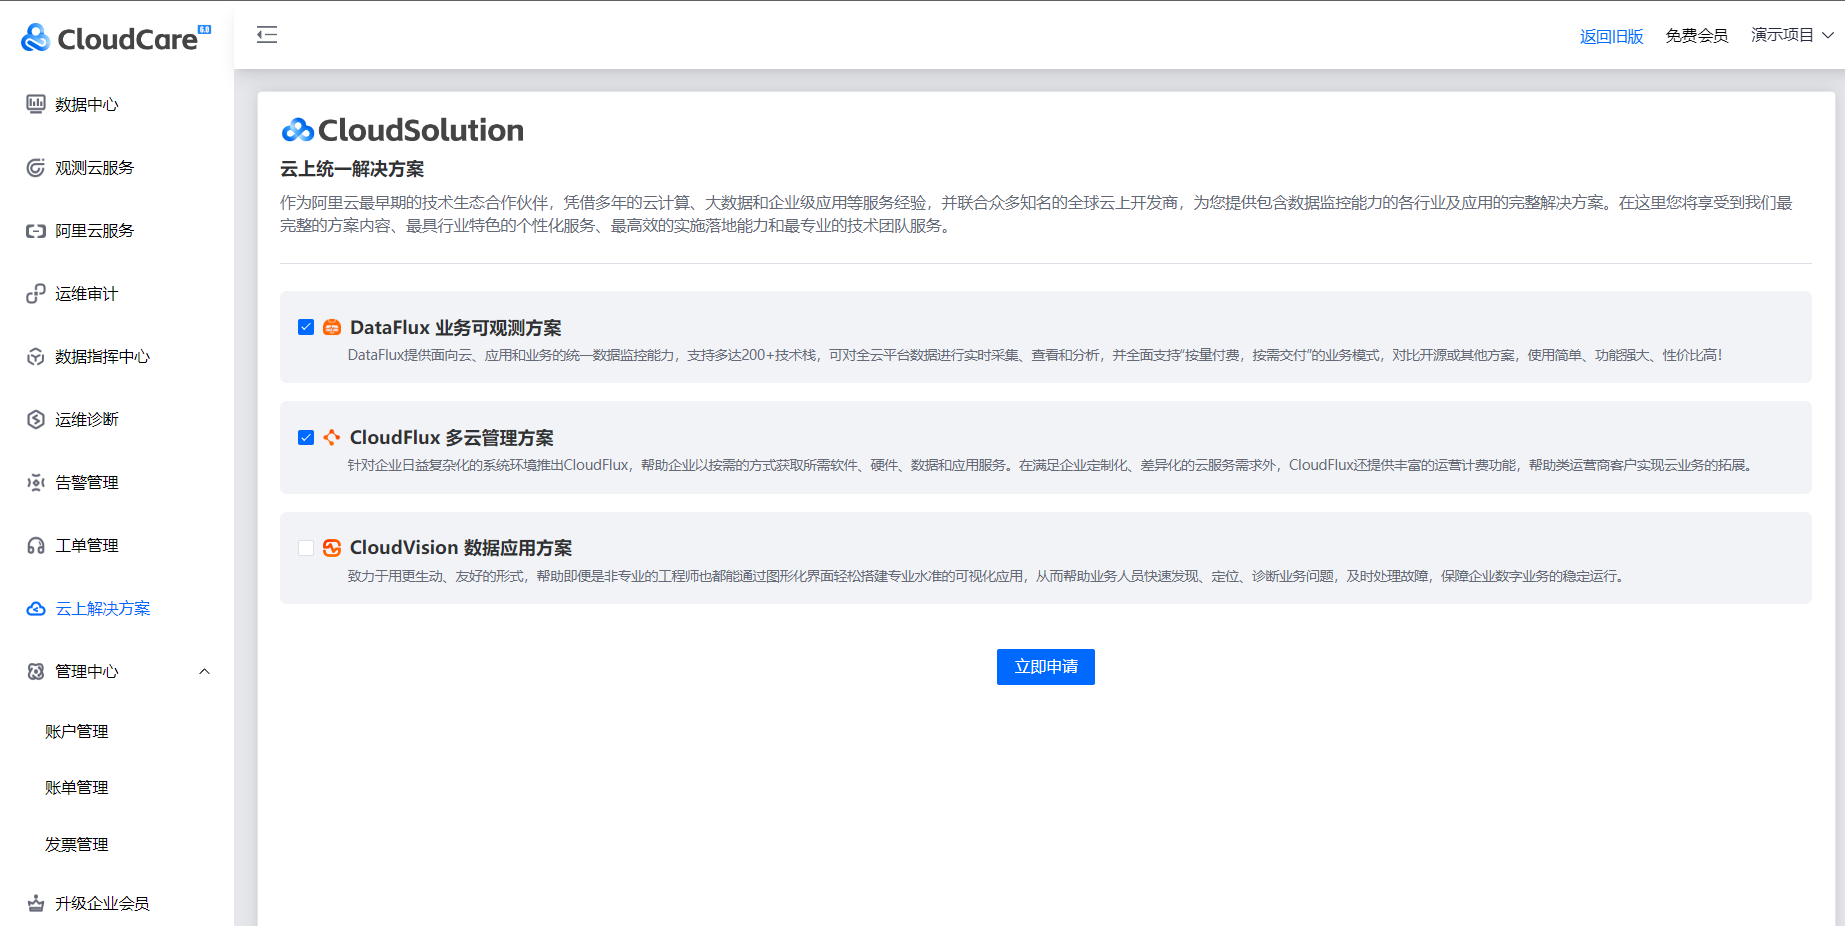Click the 立即申请 button
The image size is (1845, 926).
pyautogui.click(x=1045, y=667)
